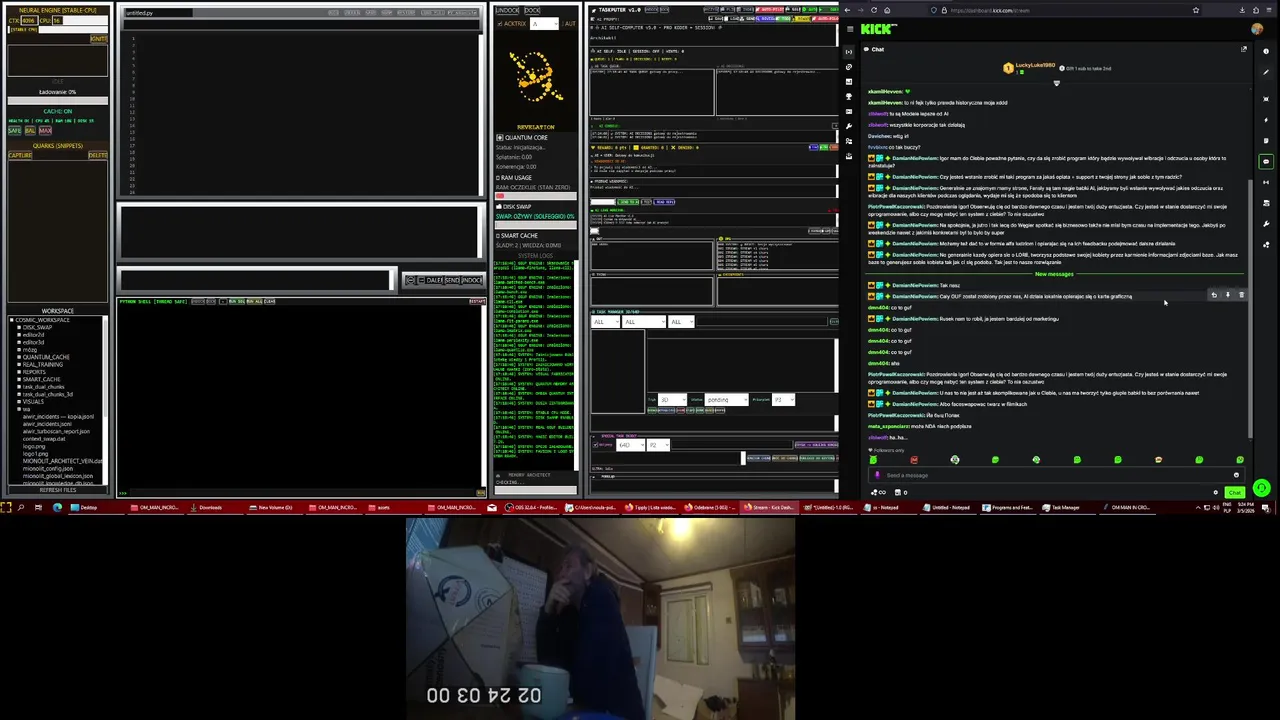Click the loading progress bar
Screen dimensions: 1280x720
tap(58, 100)
